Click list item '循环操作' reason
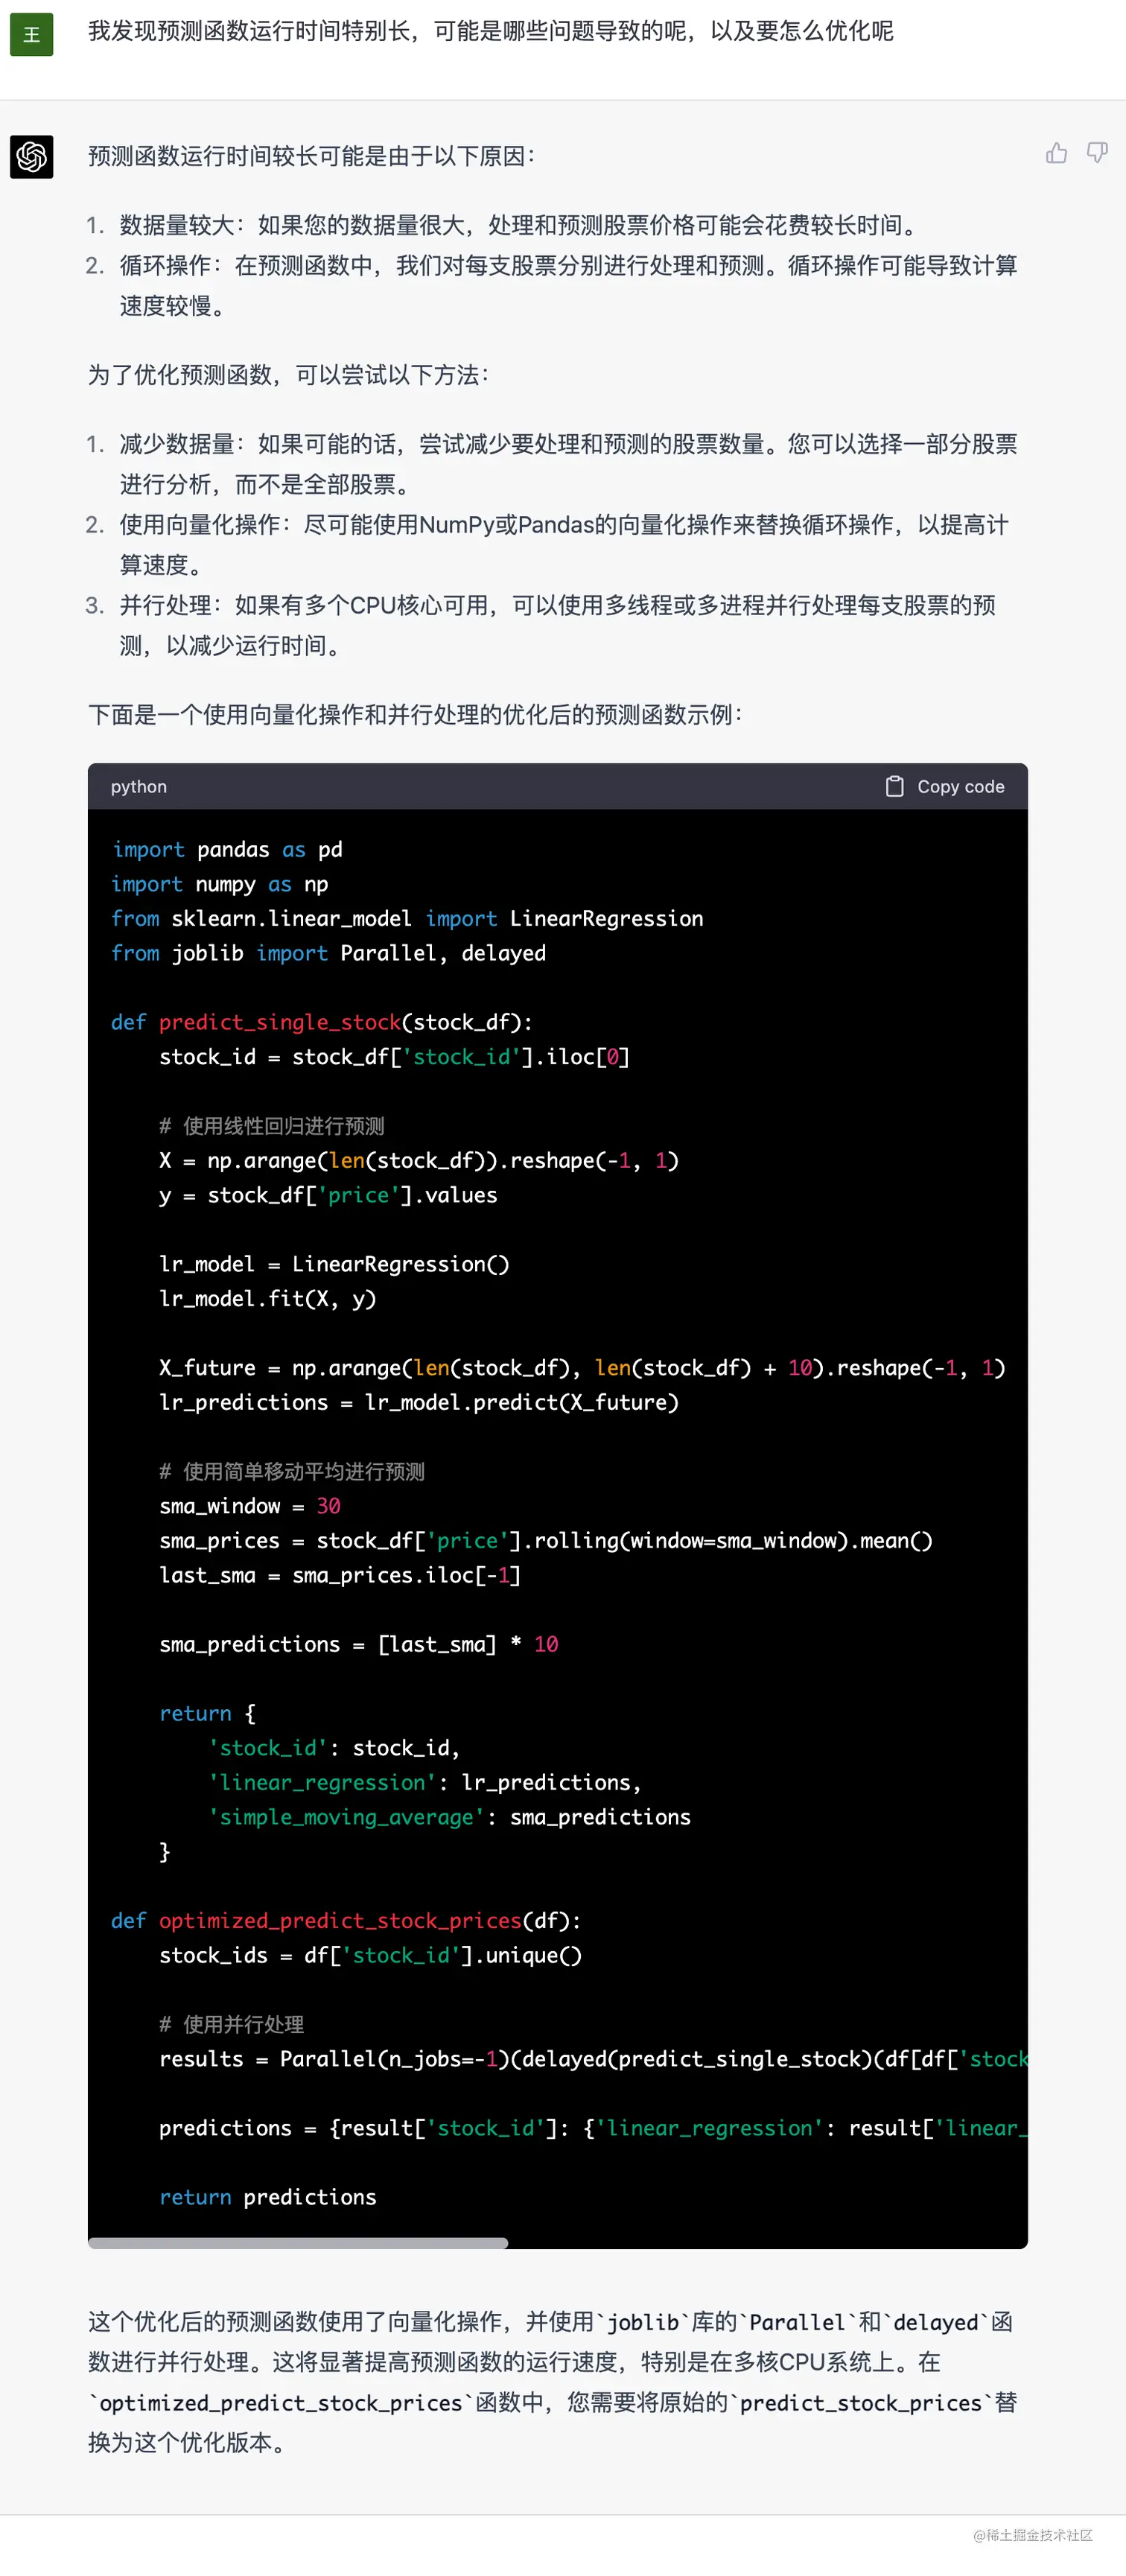Viewport: 1126px width, 2576px height. click(x=568, y=286)
